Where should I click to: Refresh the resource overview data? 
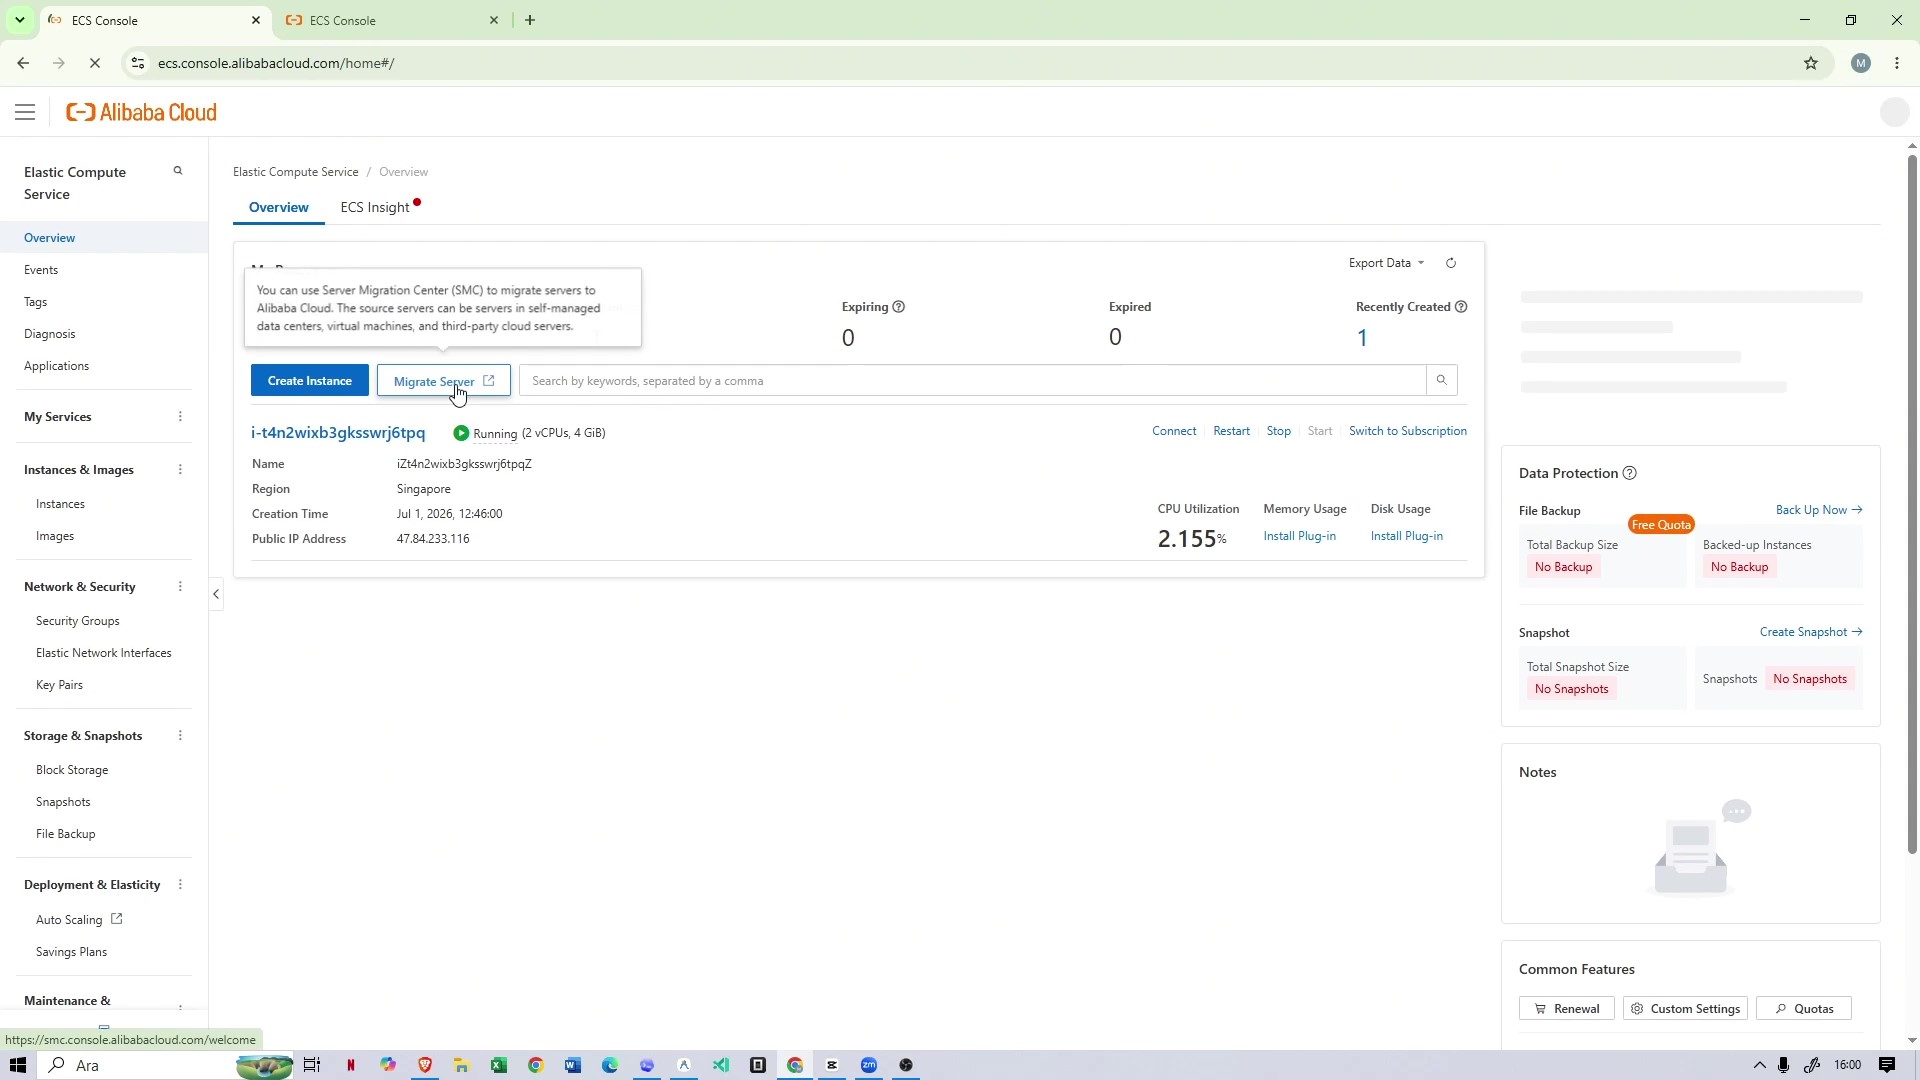pyautogui.click(x=1451, y=263)
